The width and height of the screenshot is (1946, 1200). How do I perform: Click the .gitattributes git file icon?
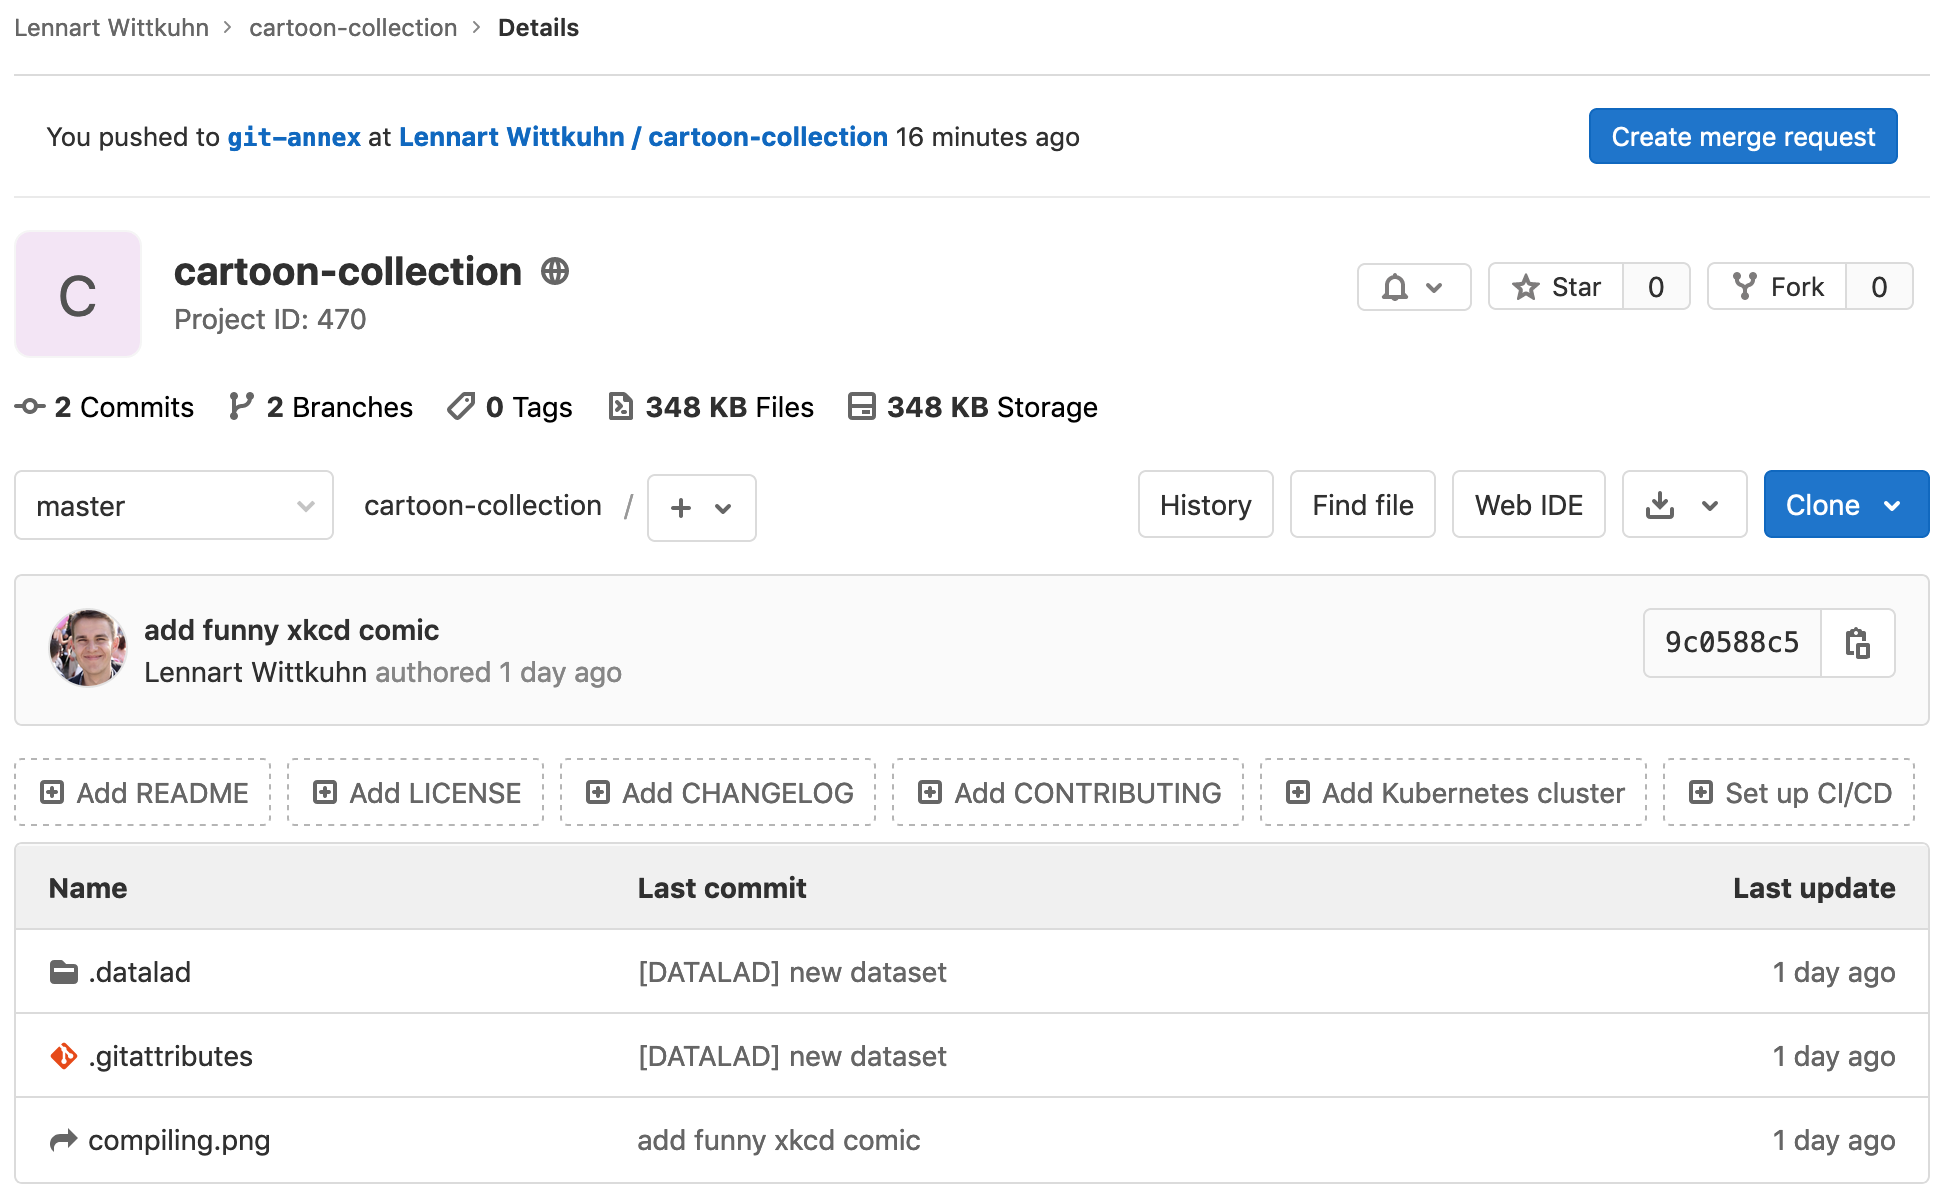(x=64, y=1056)
